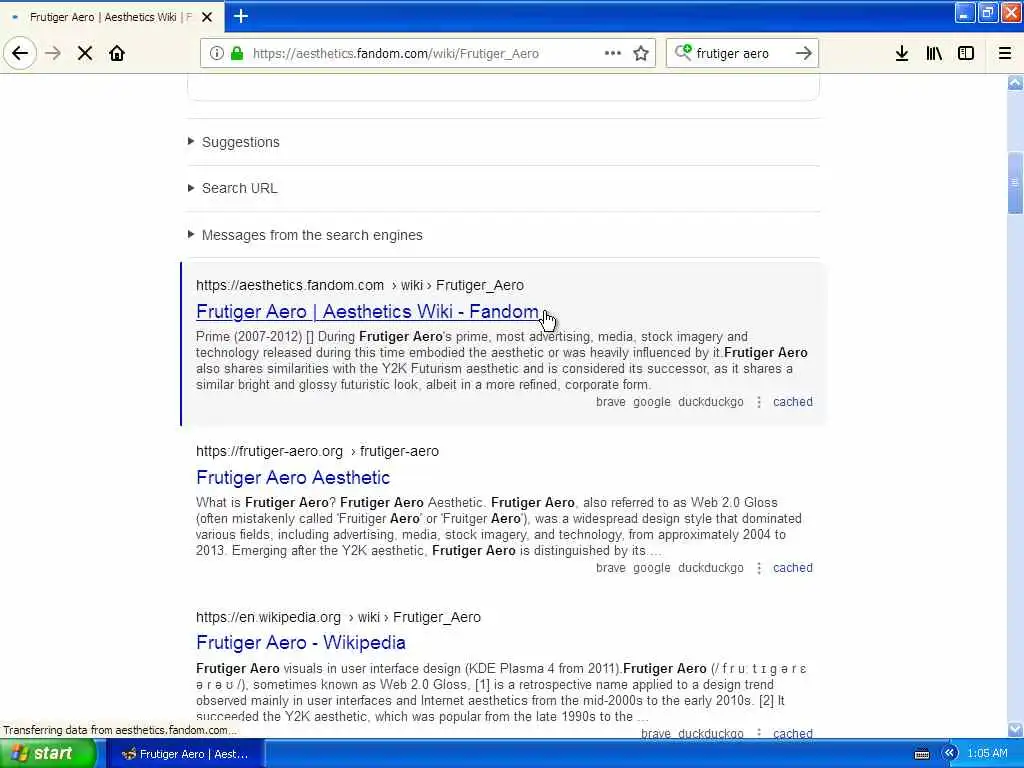Open the Firefox home page icon
The image size is (1024, 768).
point(117,53)
